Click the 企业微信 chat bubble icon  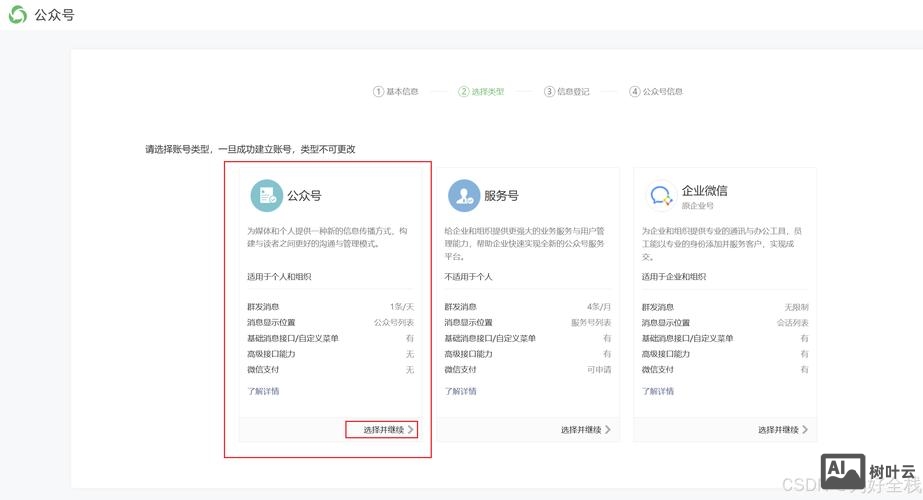[x=660, y=196]
